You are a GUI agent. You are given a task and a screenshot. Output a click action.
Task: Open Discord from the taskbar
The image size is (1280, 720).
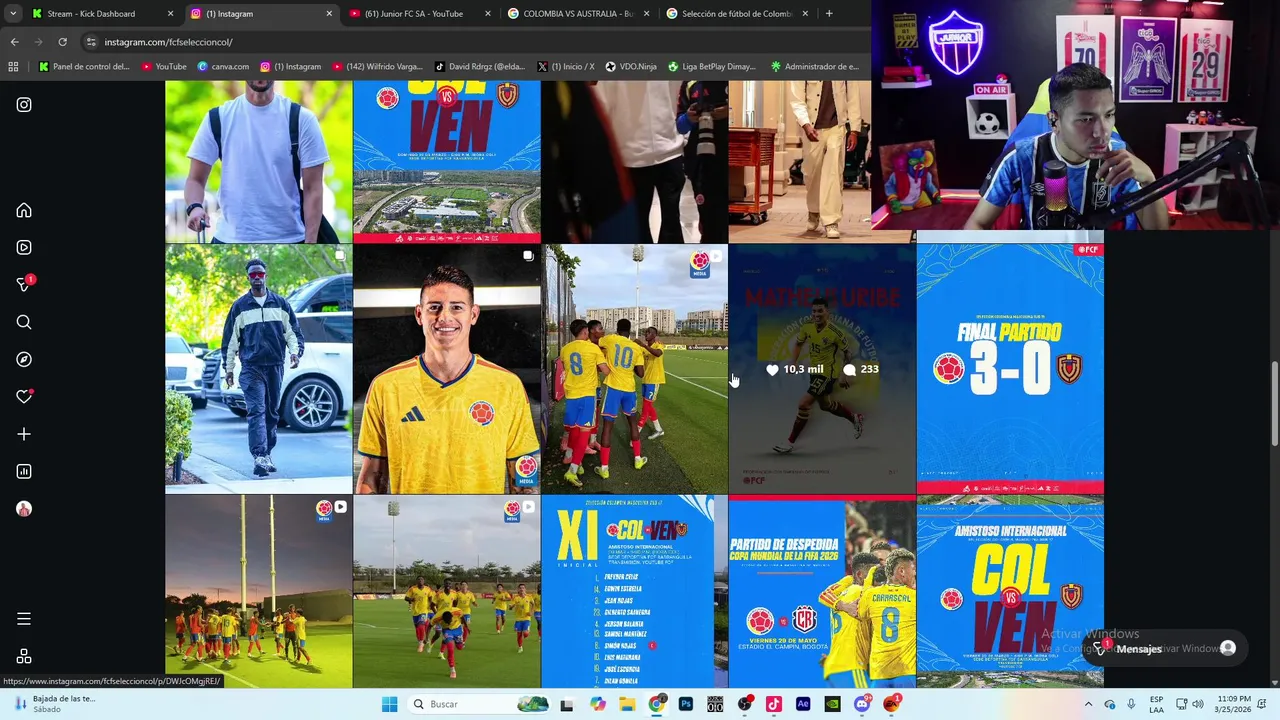[862, 704]
